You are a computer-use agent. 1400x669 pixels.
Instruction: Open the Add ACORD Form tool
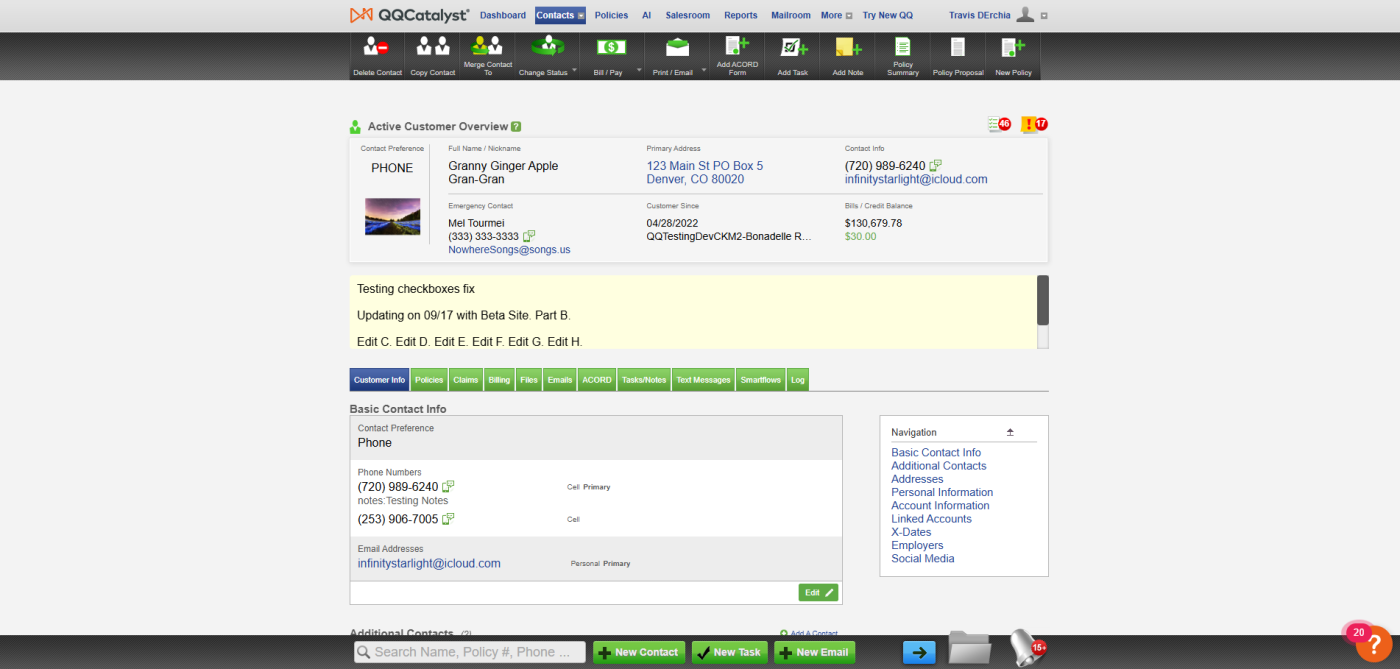pos(737,47)
